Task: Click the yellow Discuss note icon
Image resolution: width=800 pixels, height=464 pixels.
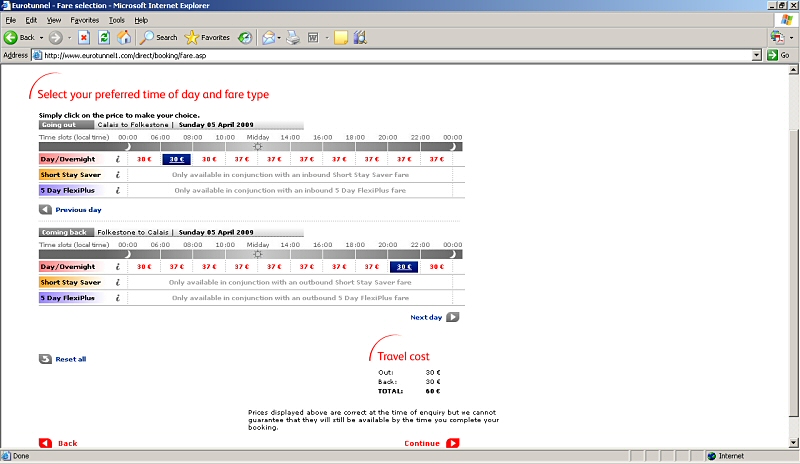Action: 340,37
